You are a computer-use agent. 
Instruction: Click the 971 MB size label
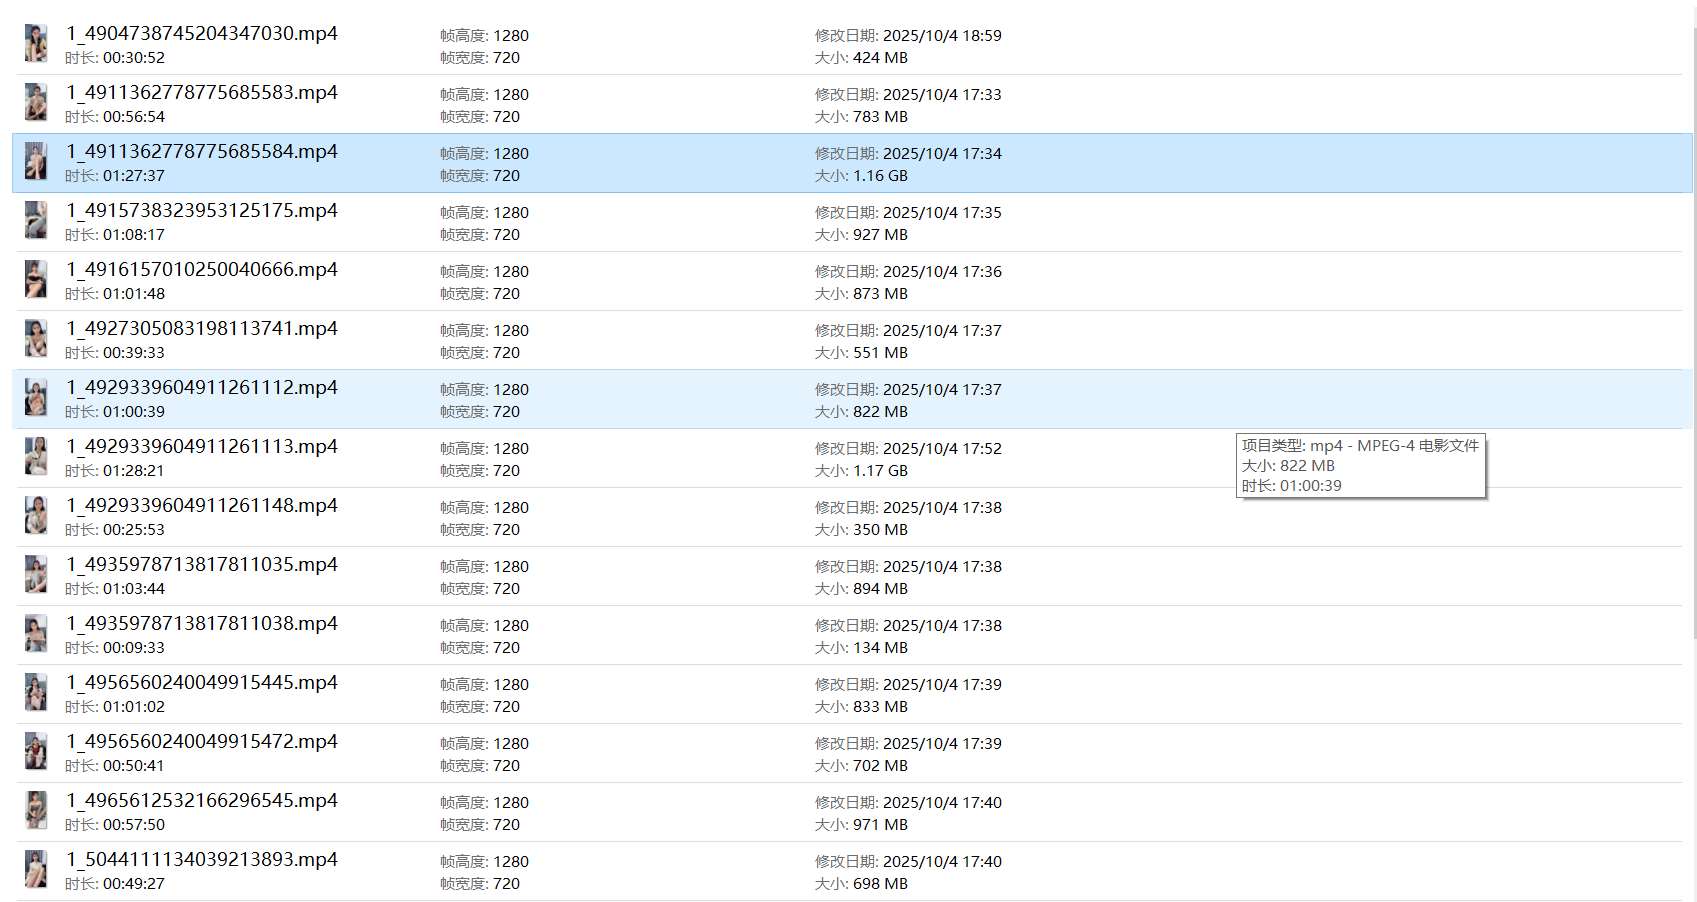(880, 825)
